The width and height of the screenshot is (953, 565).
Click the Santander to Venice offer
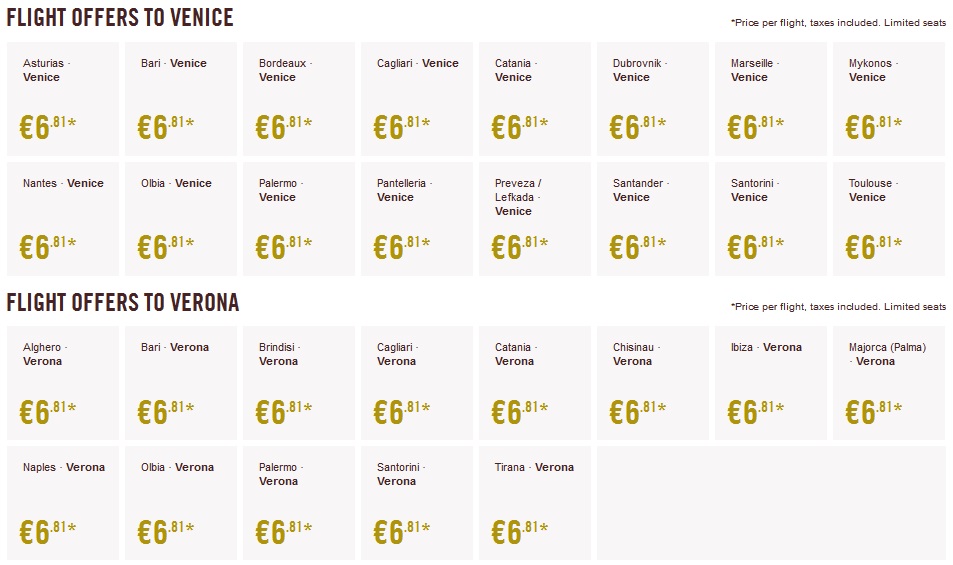coord(652,218)
